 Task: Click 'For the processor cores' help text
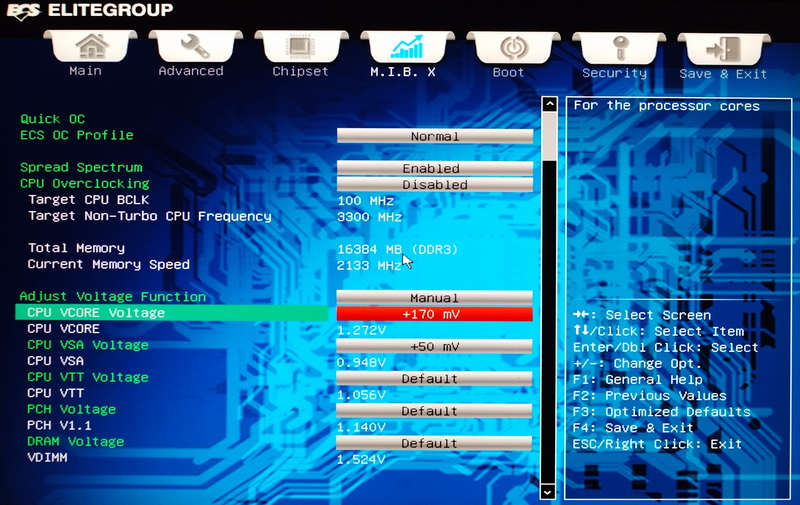tap(666, 106)
